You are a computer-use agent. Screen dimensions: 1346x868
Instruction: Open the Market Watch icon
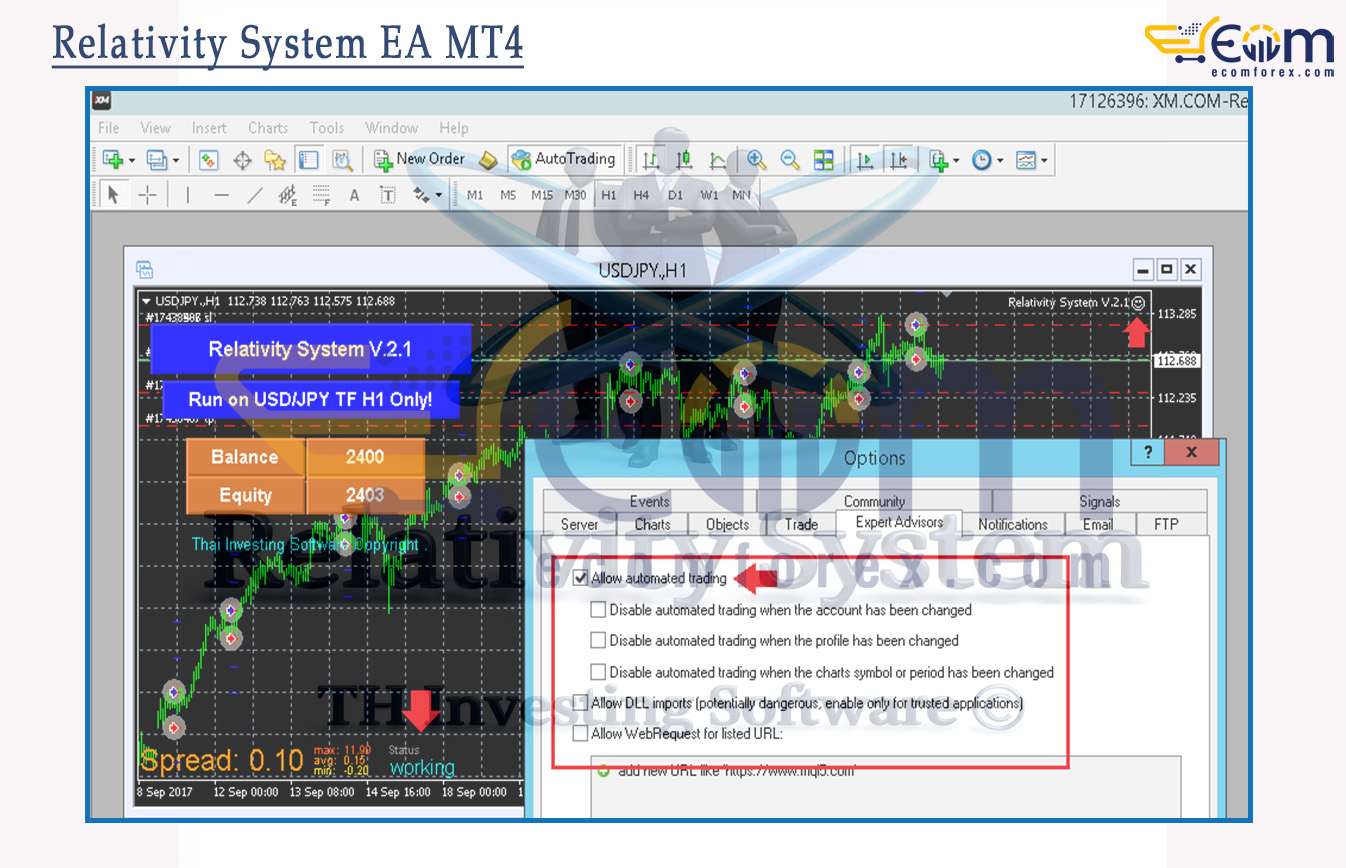(x=209, y=160)
